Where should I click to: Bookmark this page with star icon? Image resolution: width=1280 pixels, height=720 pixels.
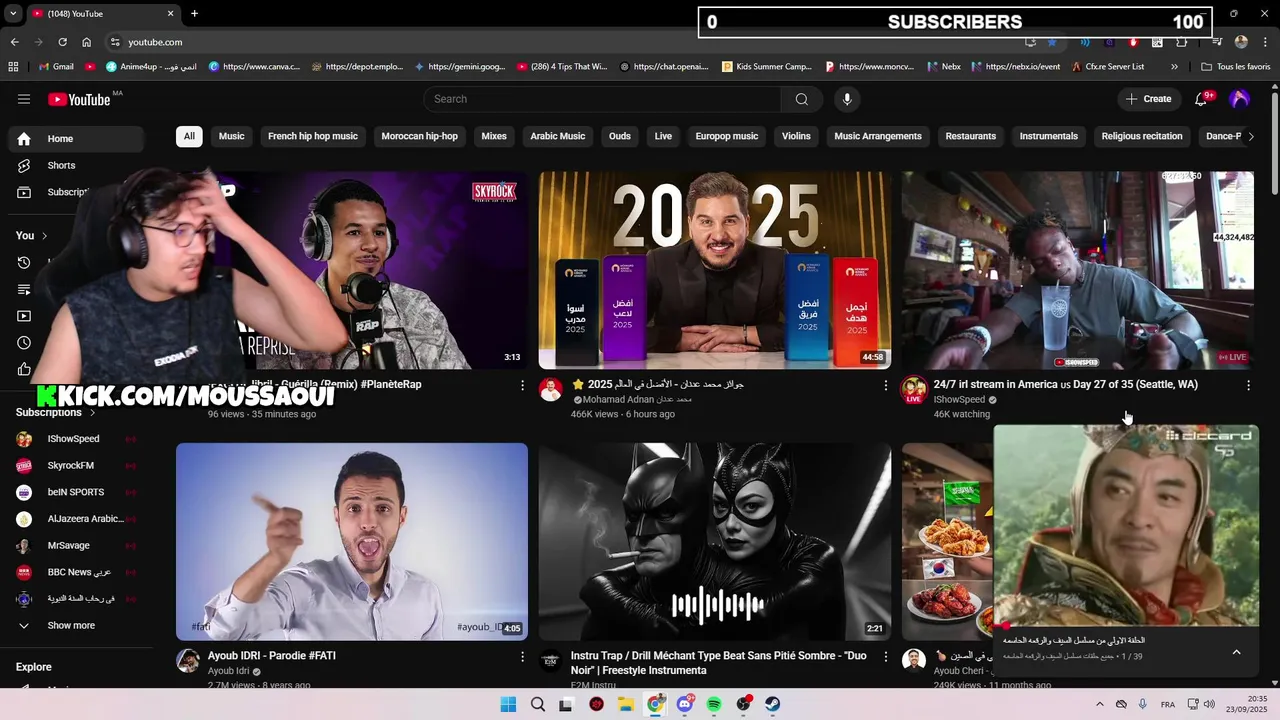coord(1052,42)
